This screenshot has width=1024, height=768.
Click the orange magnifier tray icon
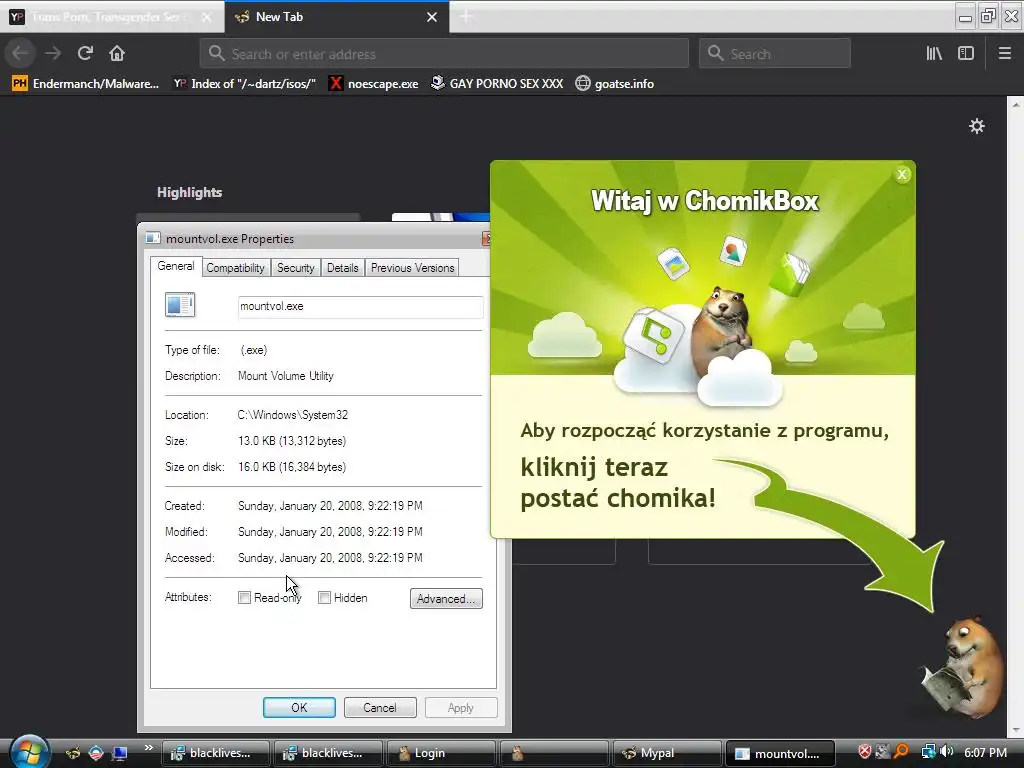tap(901, 752)
